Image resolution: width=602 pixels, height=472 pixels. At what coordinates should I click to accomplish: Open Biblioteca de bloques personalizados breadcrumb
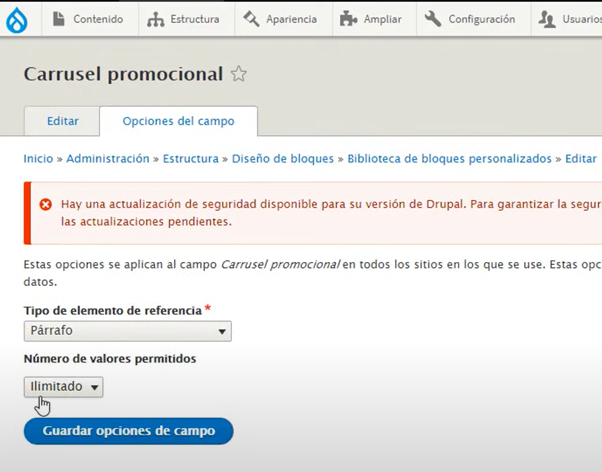coord(449,159)
